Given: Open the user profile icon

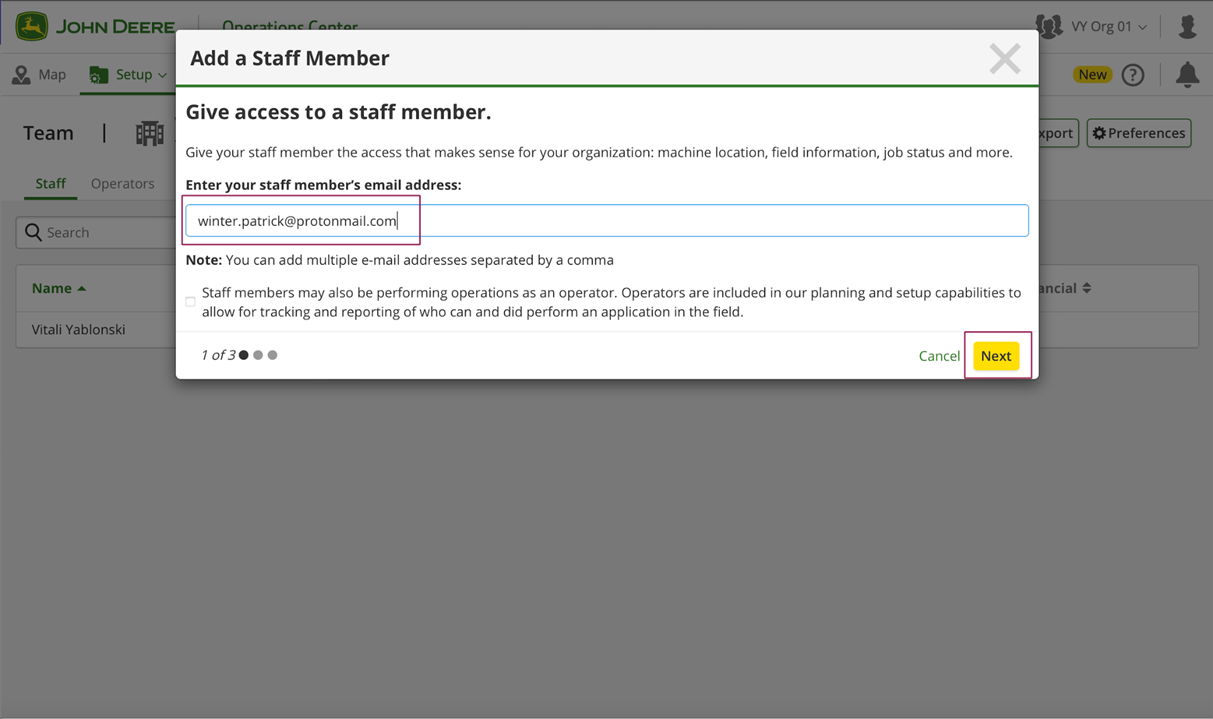Looking at the screenshot, I should [1187, 27].
